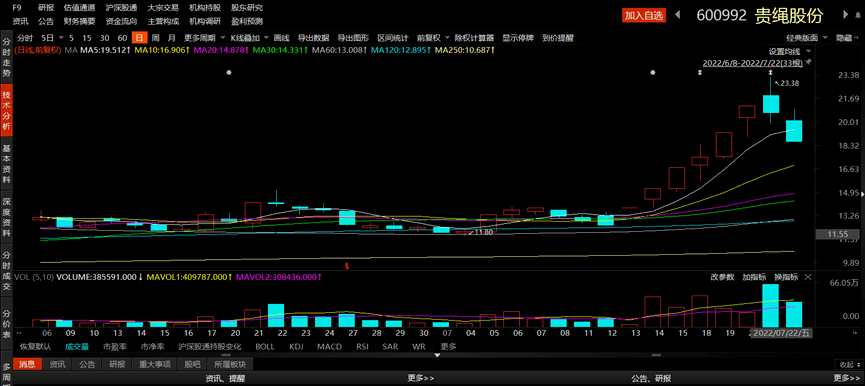Expand the 更多周期 dropdown

205,38
